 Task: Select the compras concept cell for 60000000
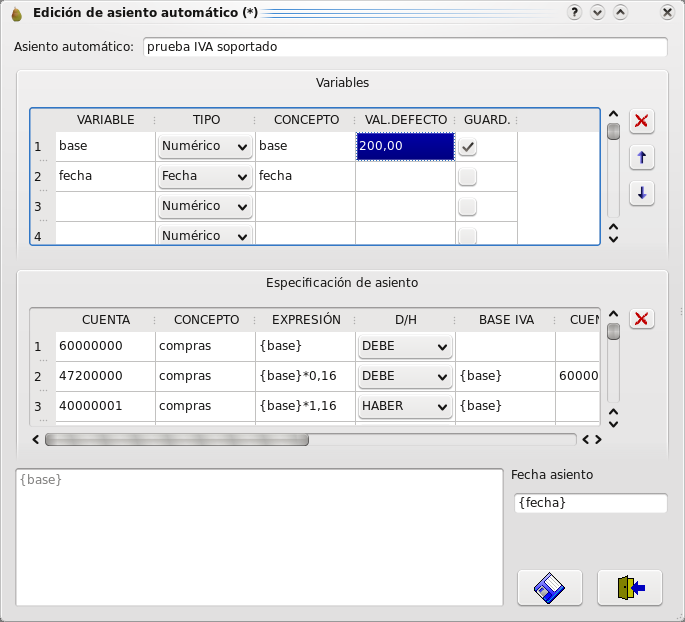[205, 346]
